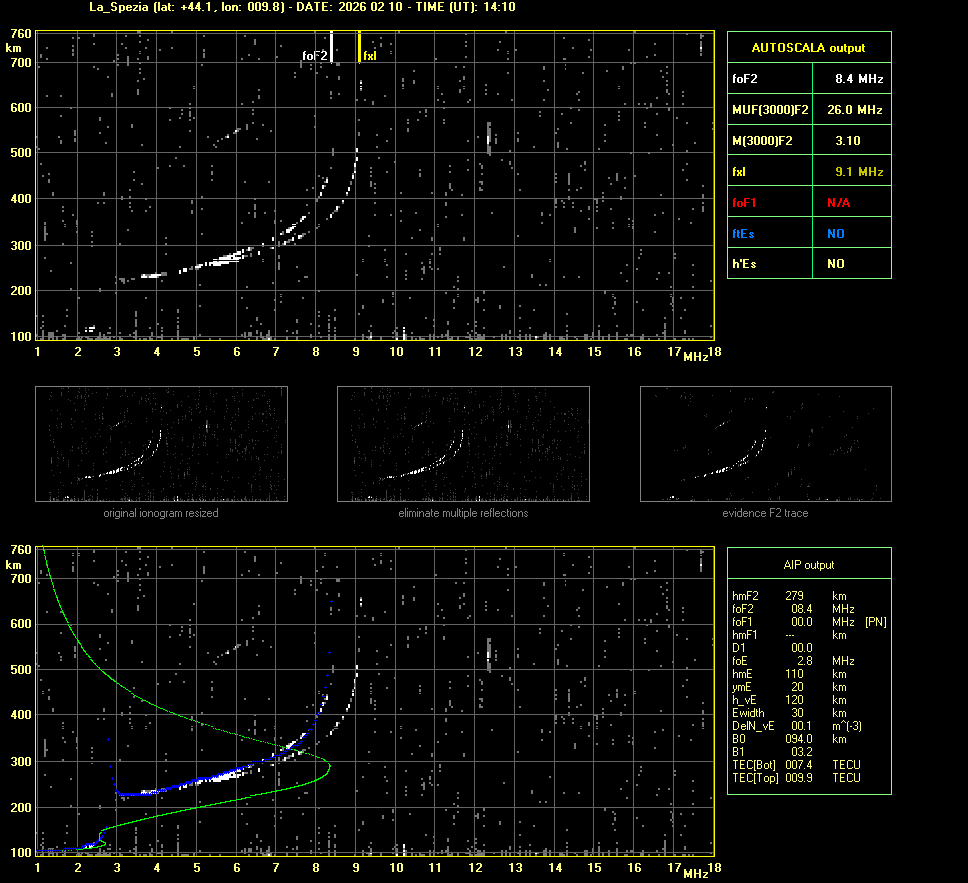Select the yellow fxI 9.1 MHz value

[x=858, y=172]
